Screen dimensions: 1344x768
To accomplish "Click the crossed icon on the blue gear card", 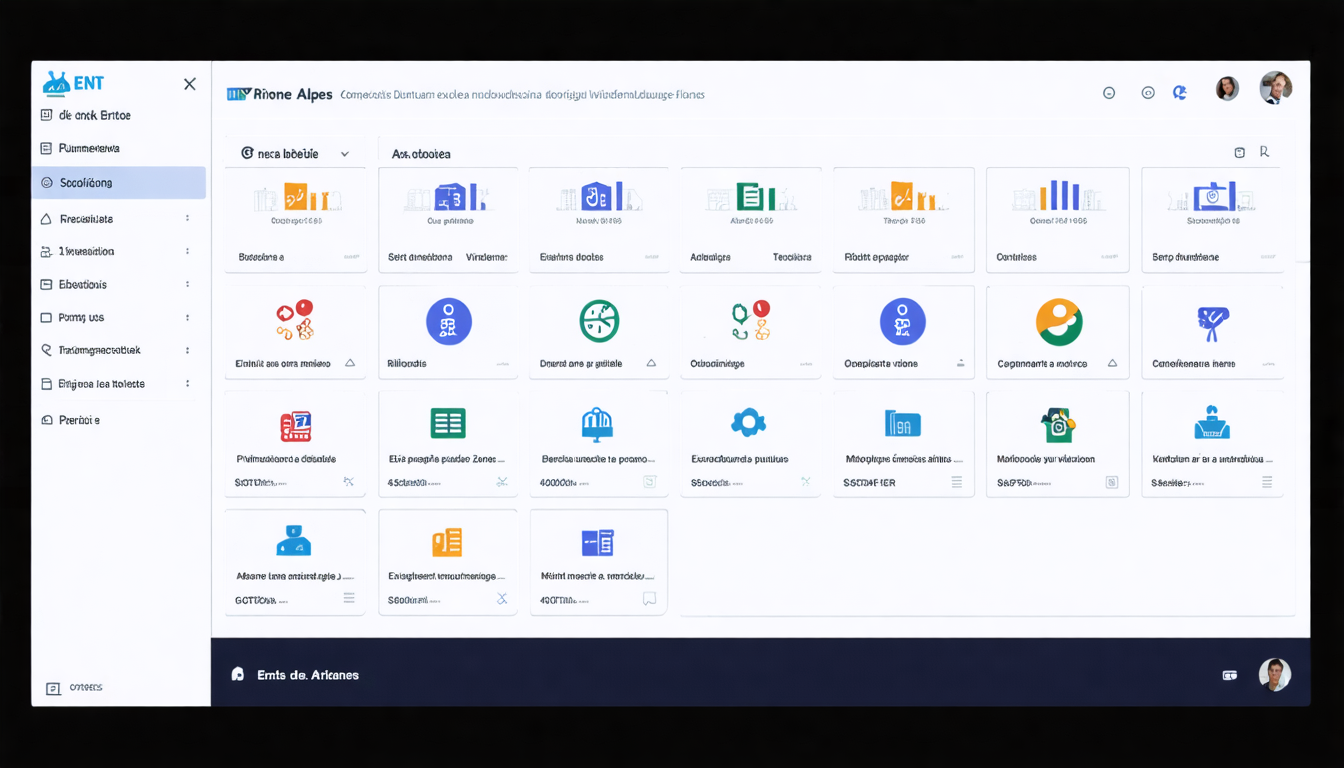I will click(x=805, y=482).
